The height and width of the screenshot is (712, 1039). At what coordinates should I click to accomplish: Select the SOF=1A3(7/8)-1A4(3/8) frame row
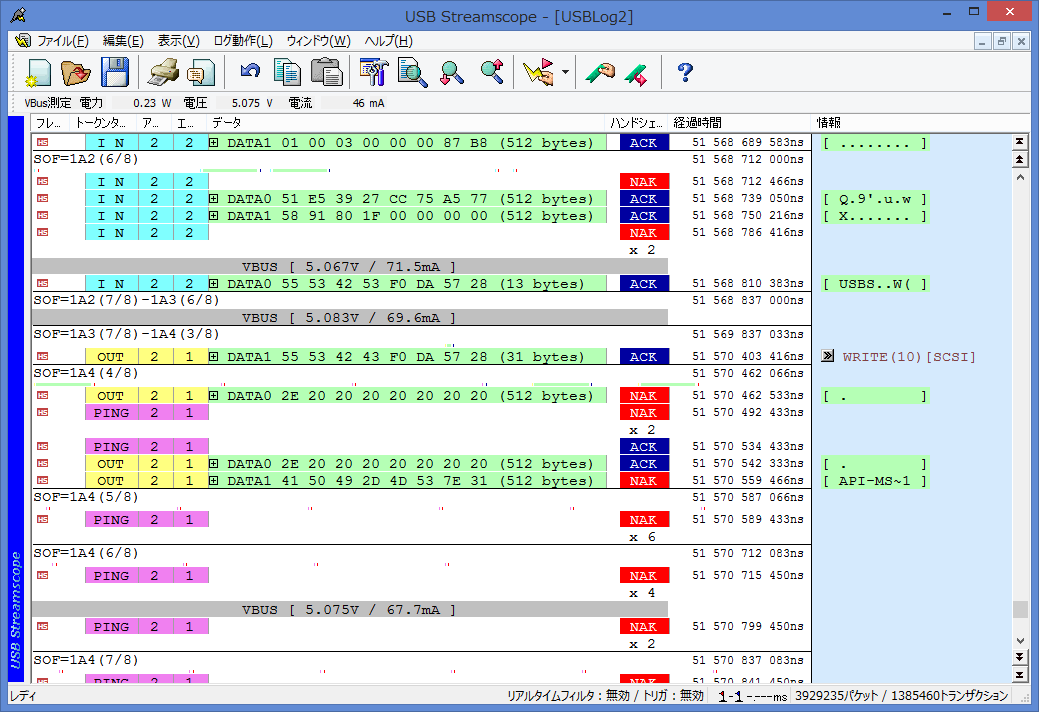coord(421,334)
